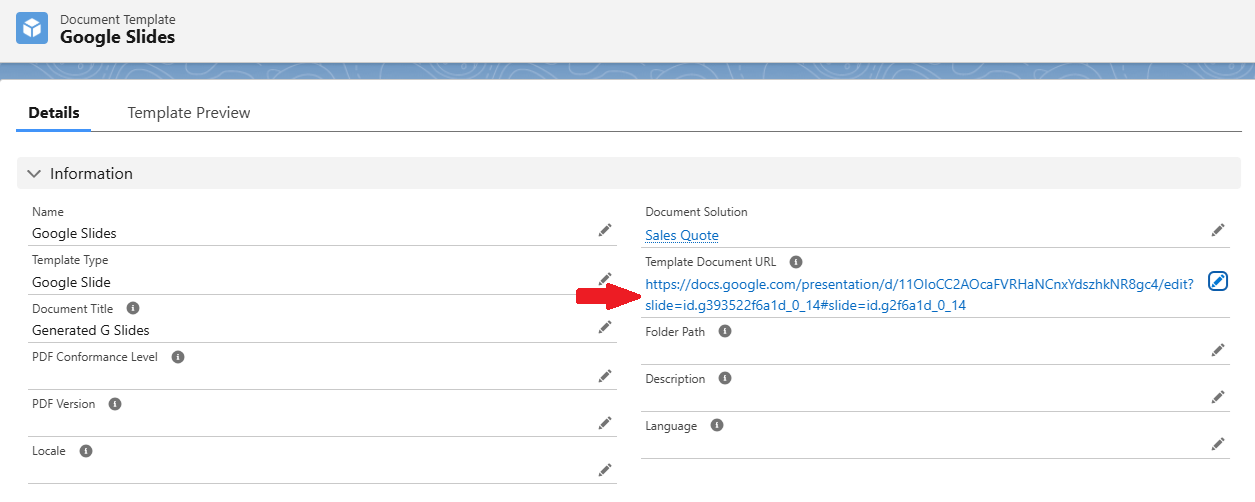Click pencil icon next to Template Type

point(605,278)
